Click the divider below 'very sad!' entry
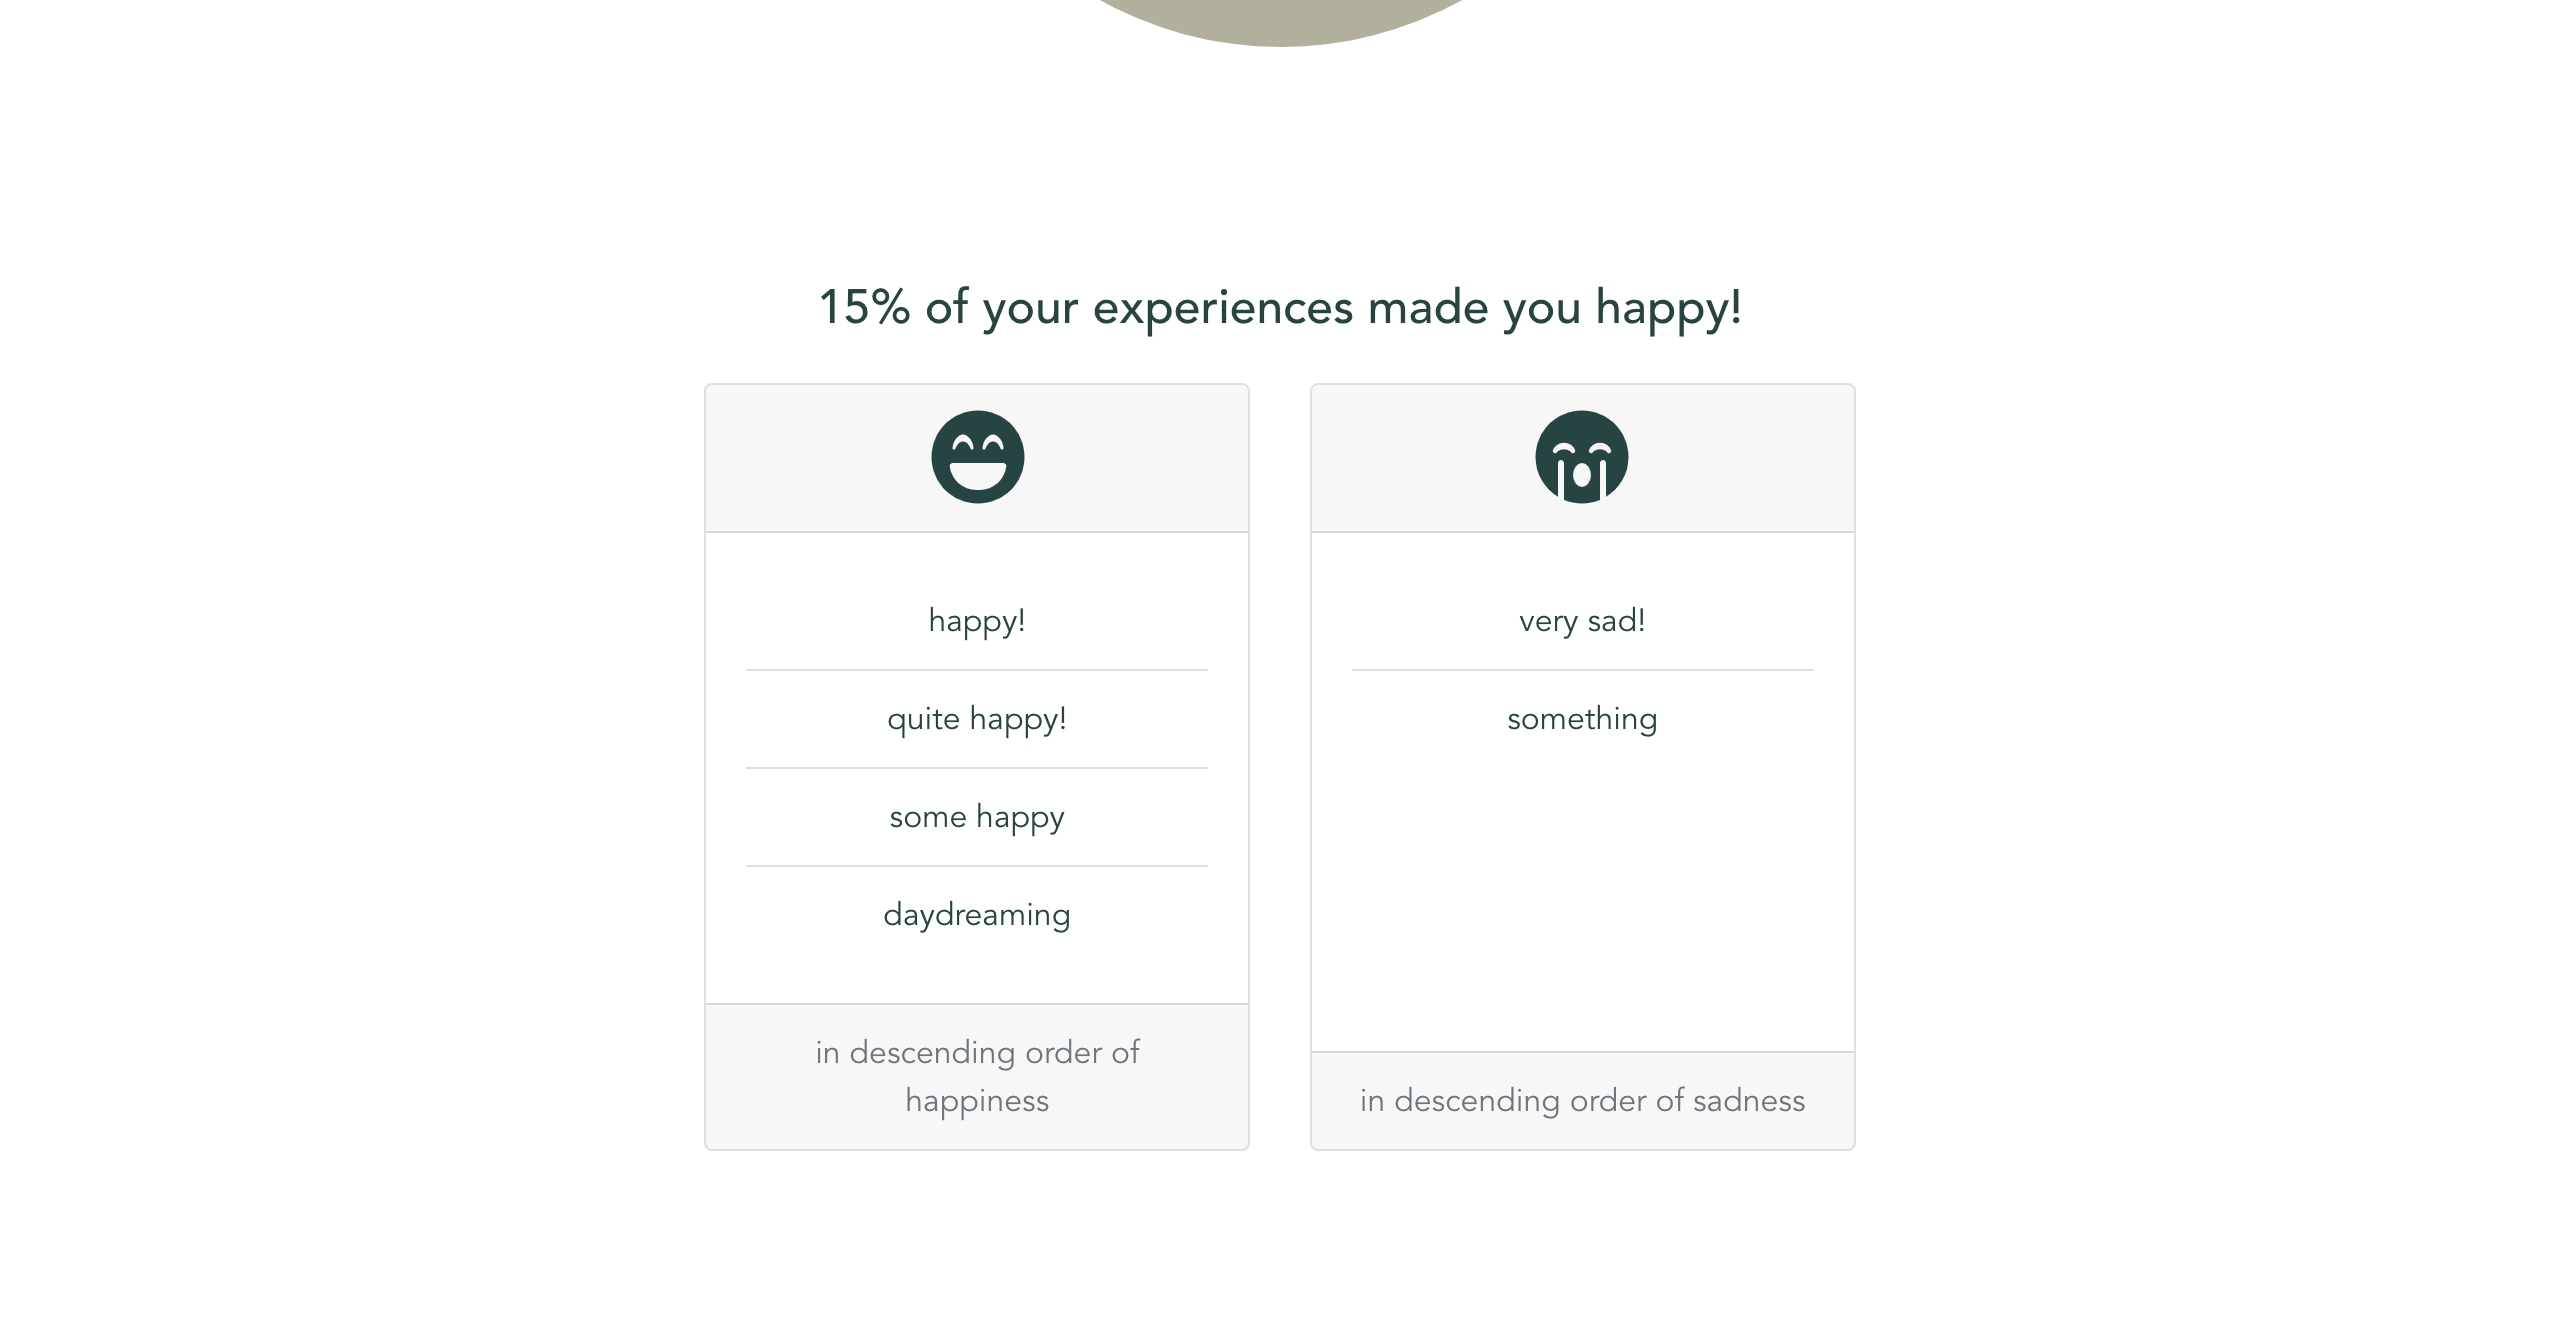The image size is (2560, 1331). (1582, 670)
